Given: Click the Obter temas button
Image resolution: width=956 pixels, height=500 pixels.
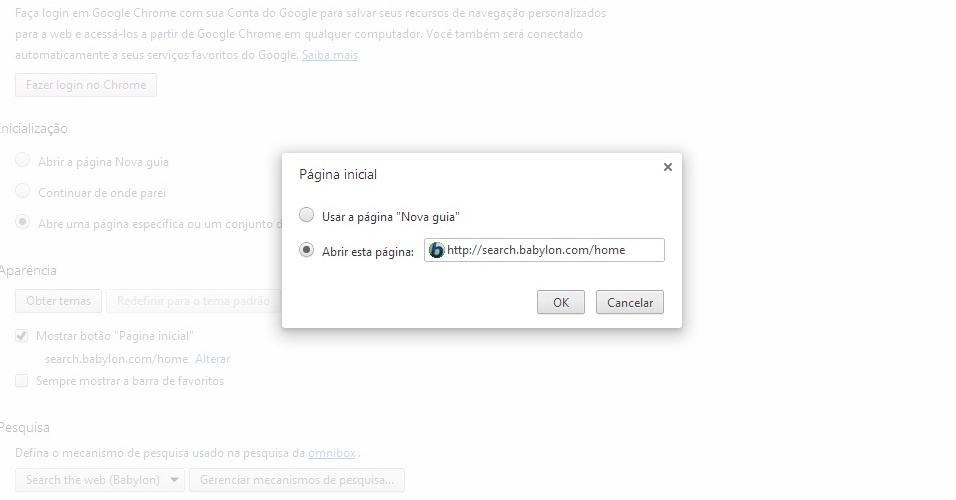Looking at the screenshot, I should pos(59,301).
